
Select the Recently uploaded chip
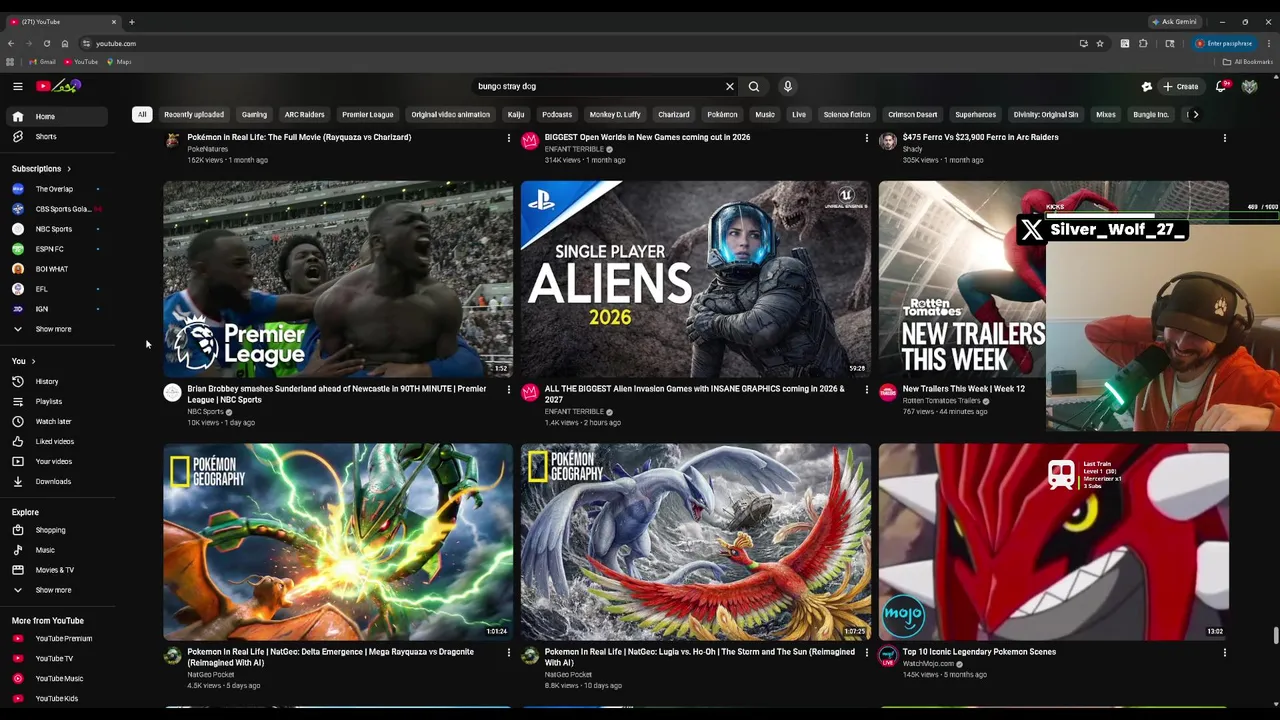(194, 114)
